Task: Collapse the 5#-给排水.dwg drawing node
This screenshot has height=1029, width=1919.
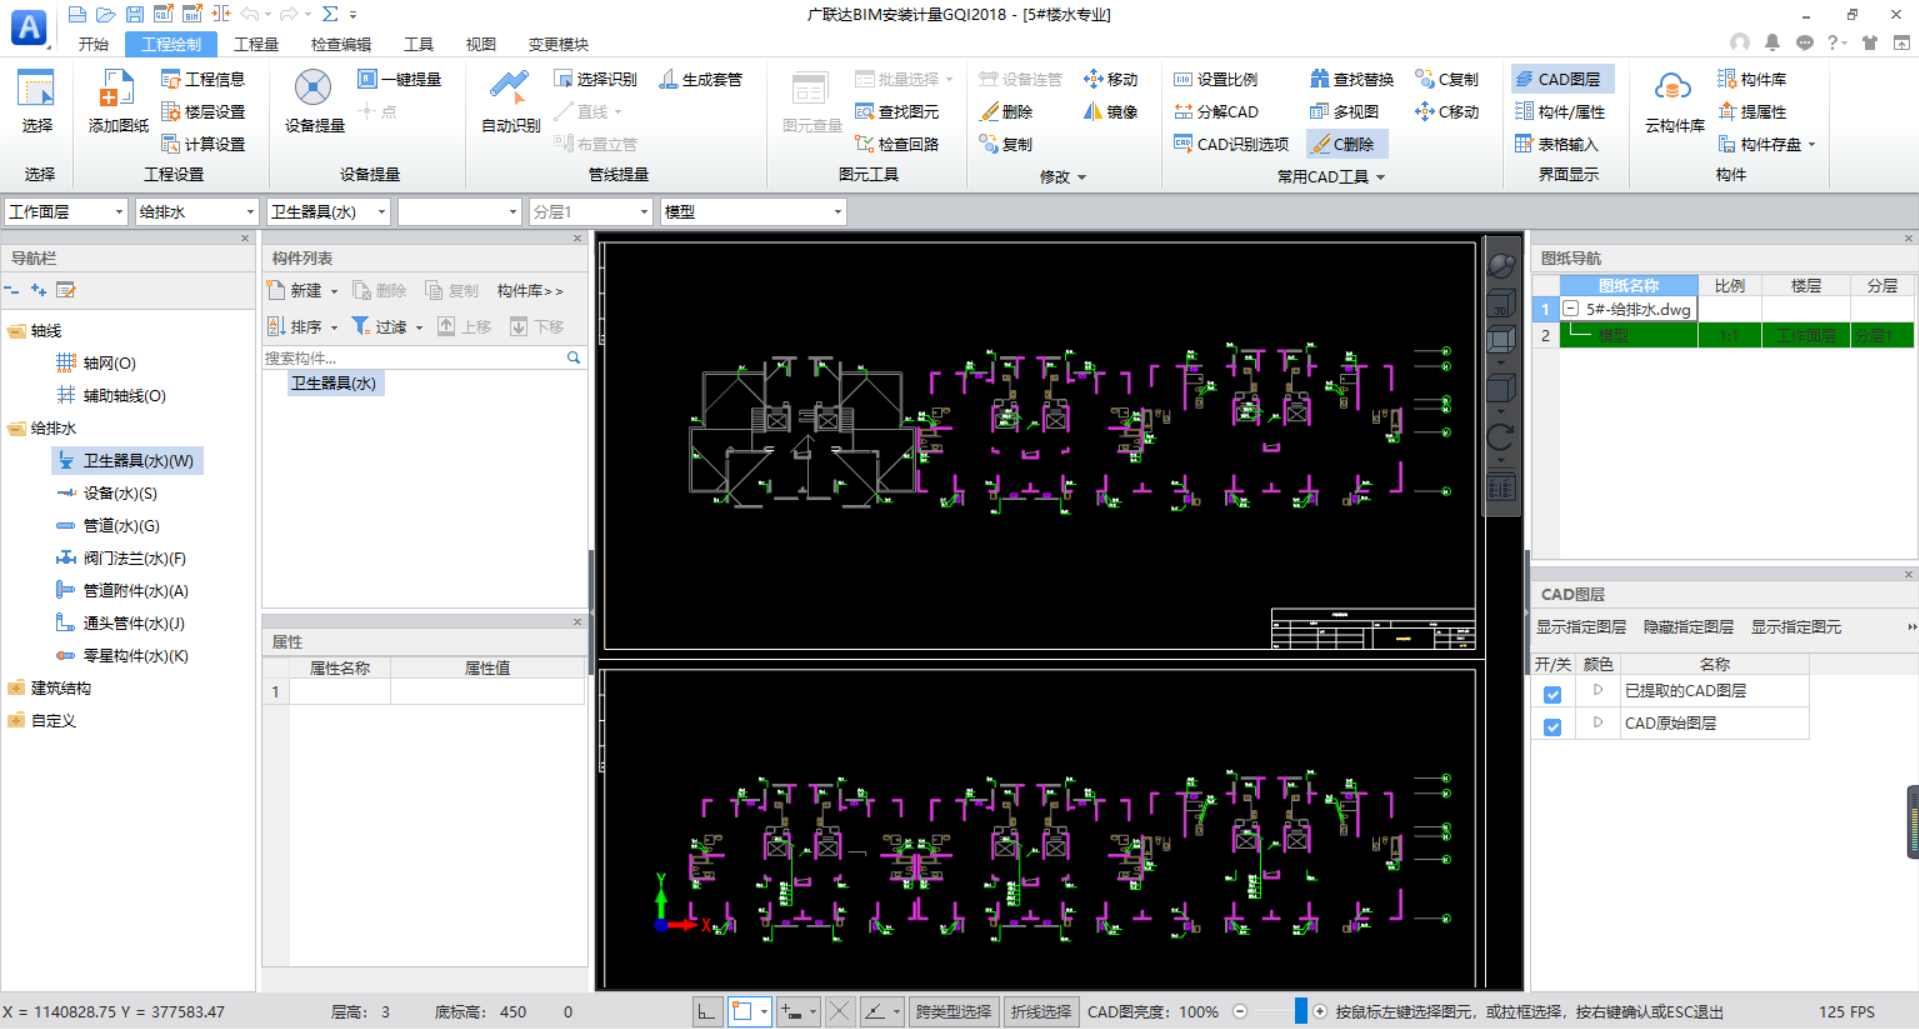Action: 1570,309
